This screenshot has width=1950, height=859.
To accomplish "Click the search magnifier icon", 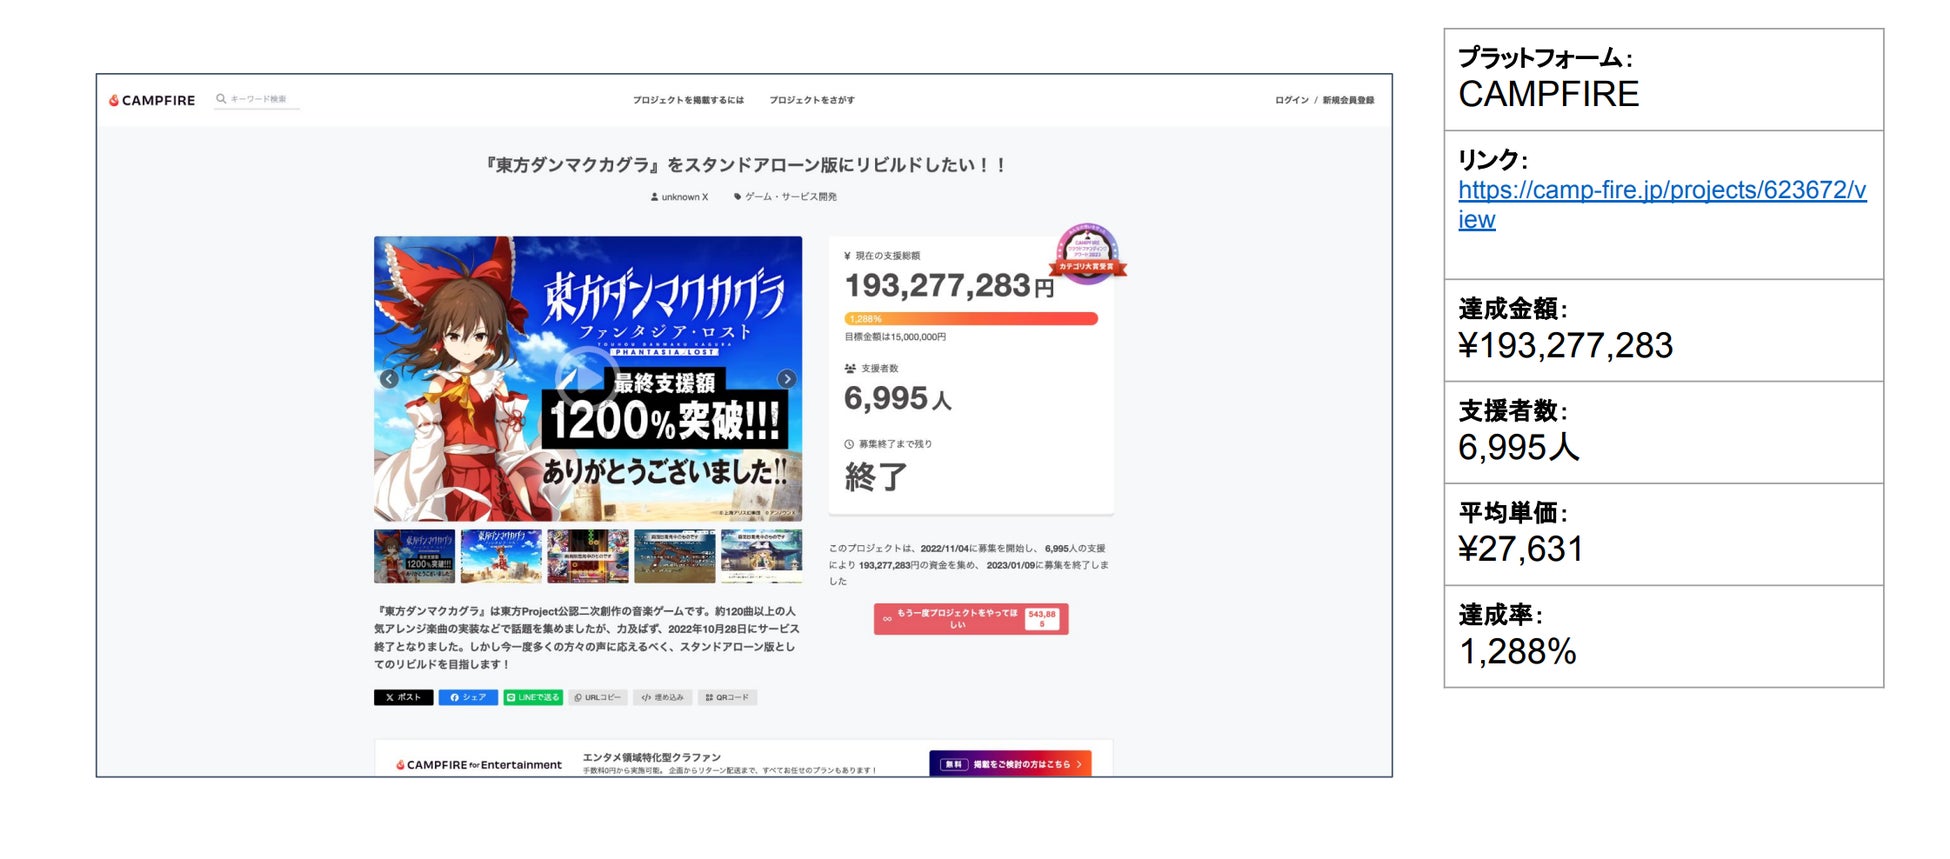I will 221,99.
